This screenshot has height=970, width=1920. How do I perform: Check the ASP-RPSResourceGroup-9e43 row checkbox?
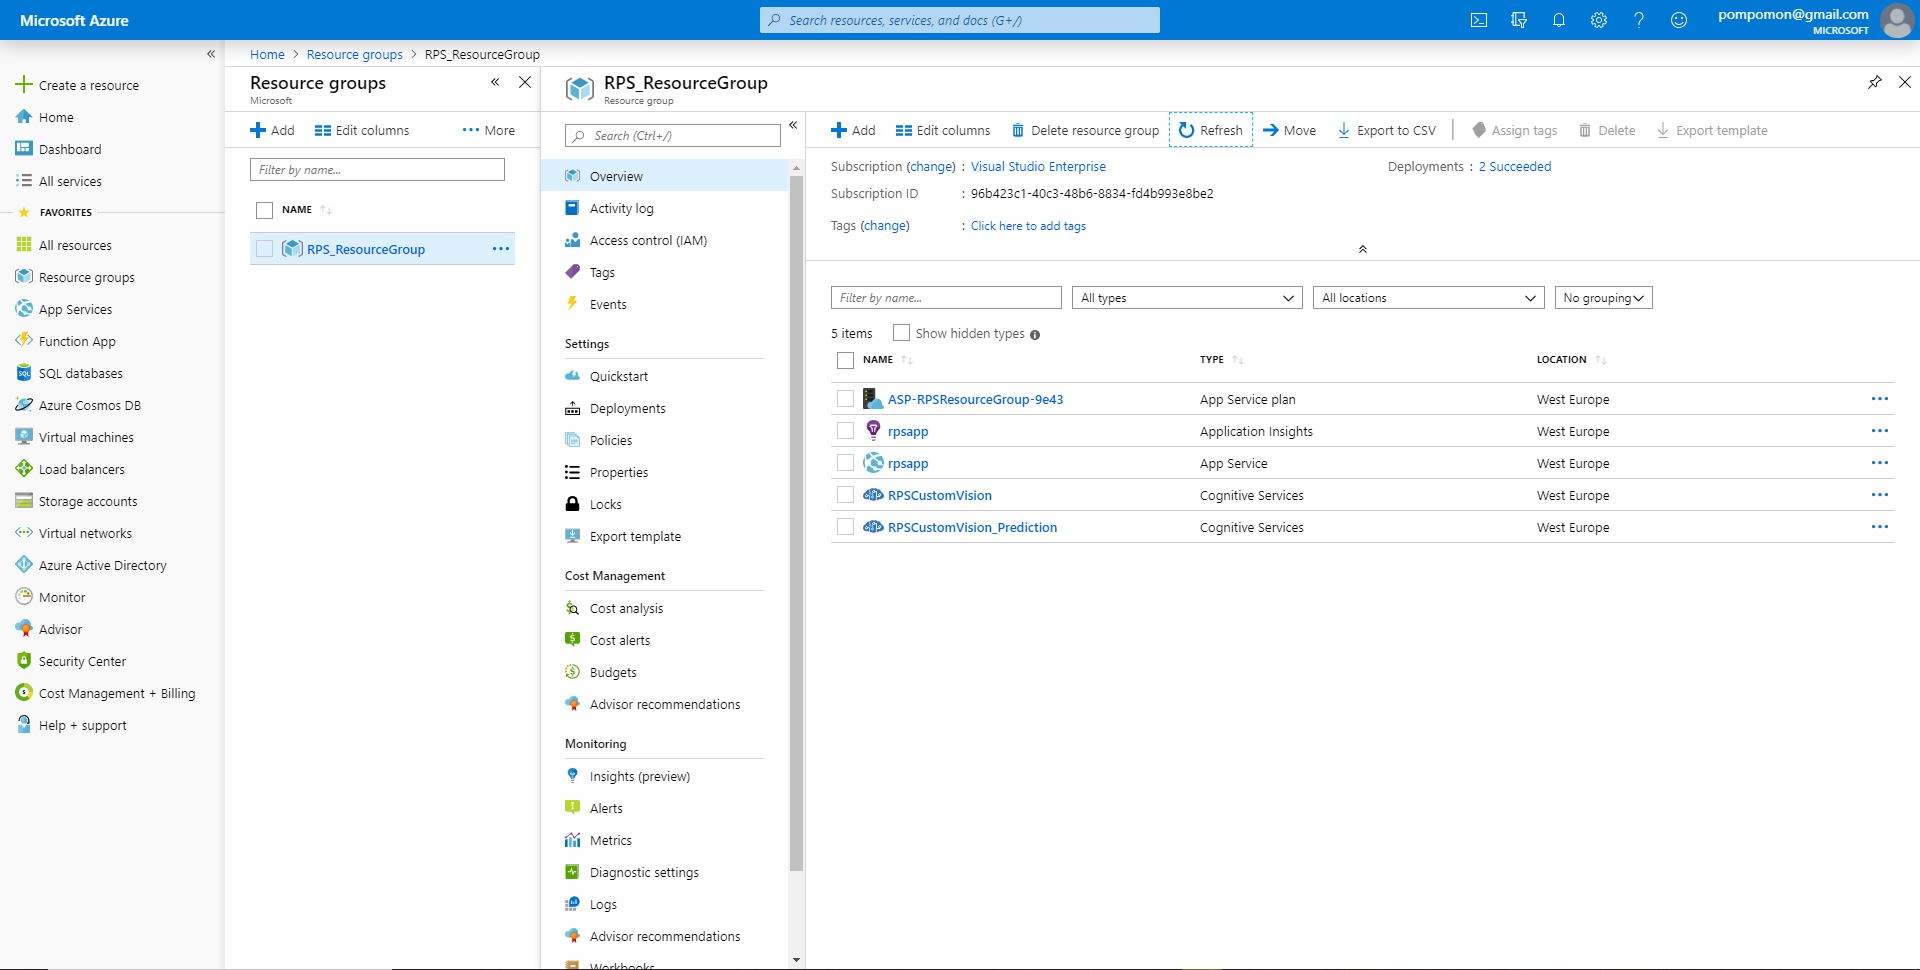click(x=845, y=399)
